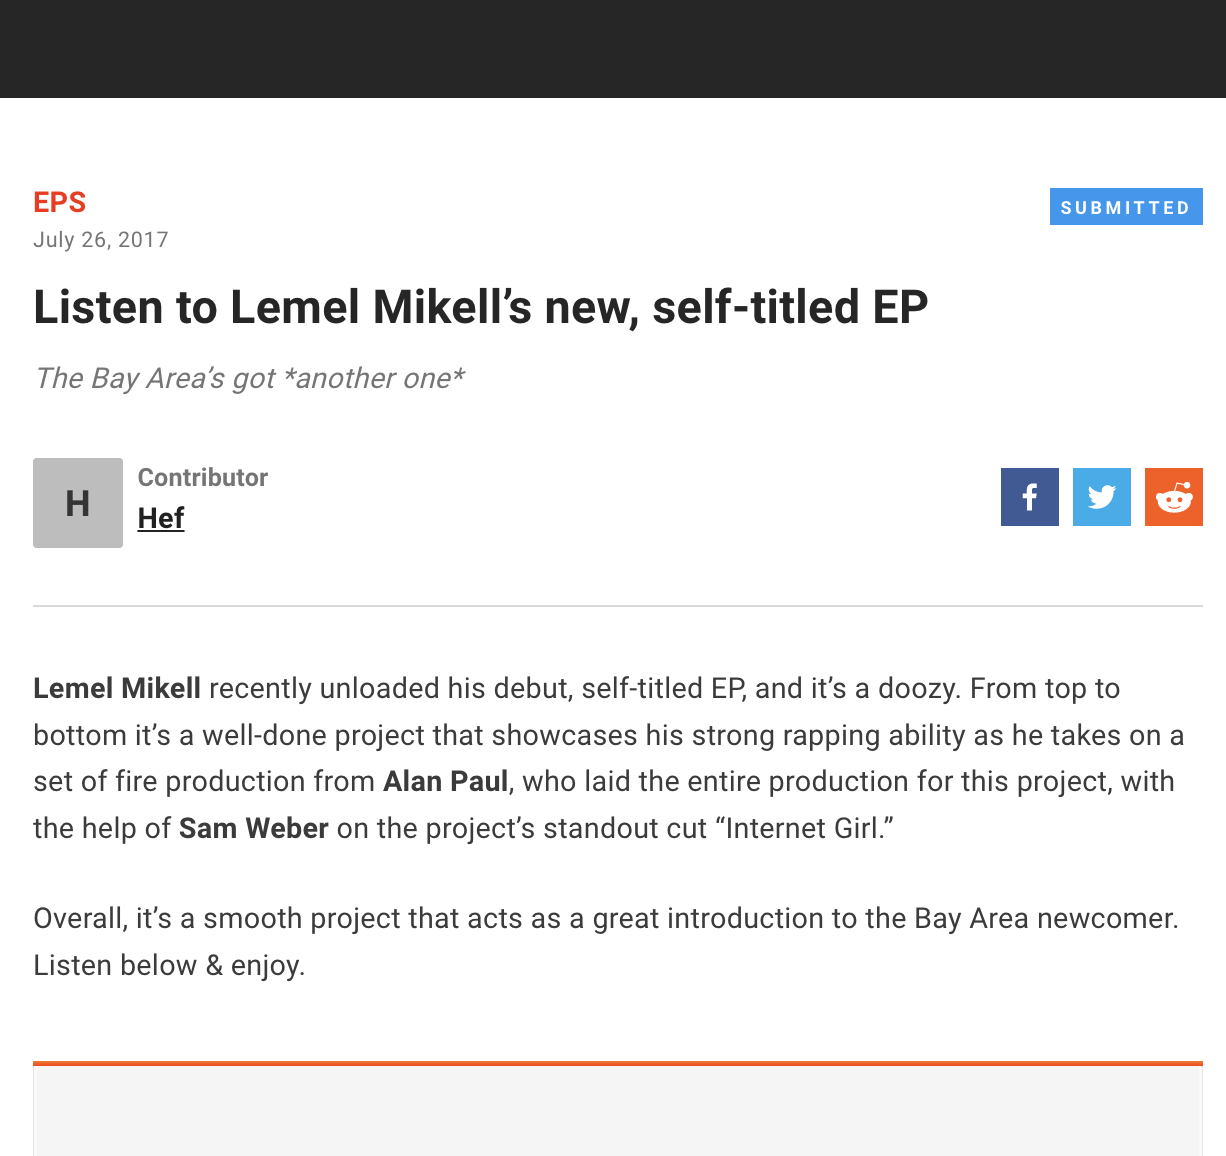This screenshot has width=1226, height=1156.
Task: Click the Contributor label
Action: click(203, 477)
